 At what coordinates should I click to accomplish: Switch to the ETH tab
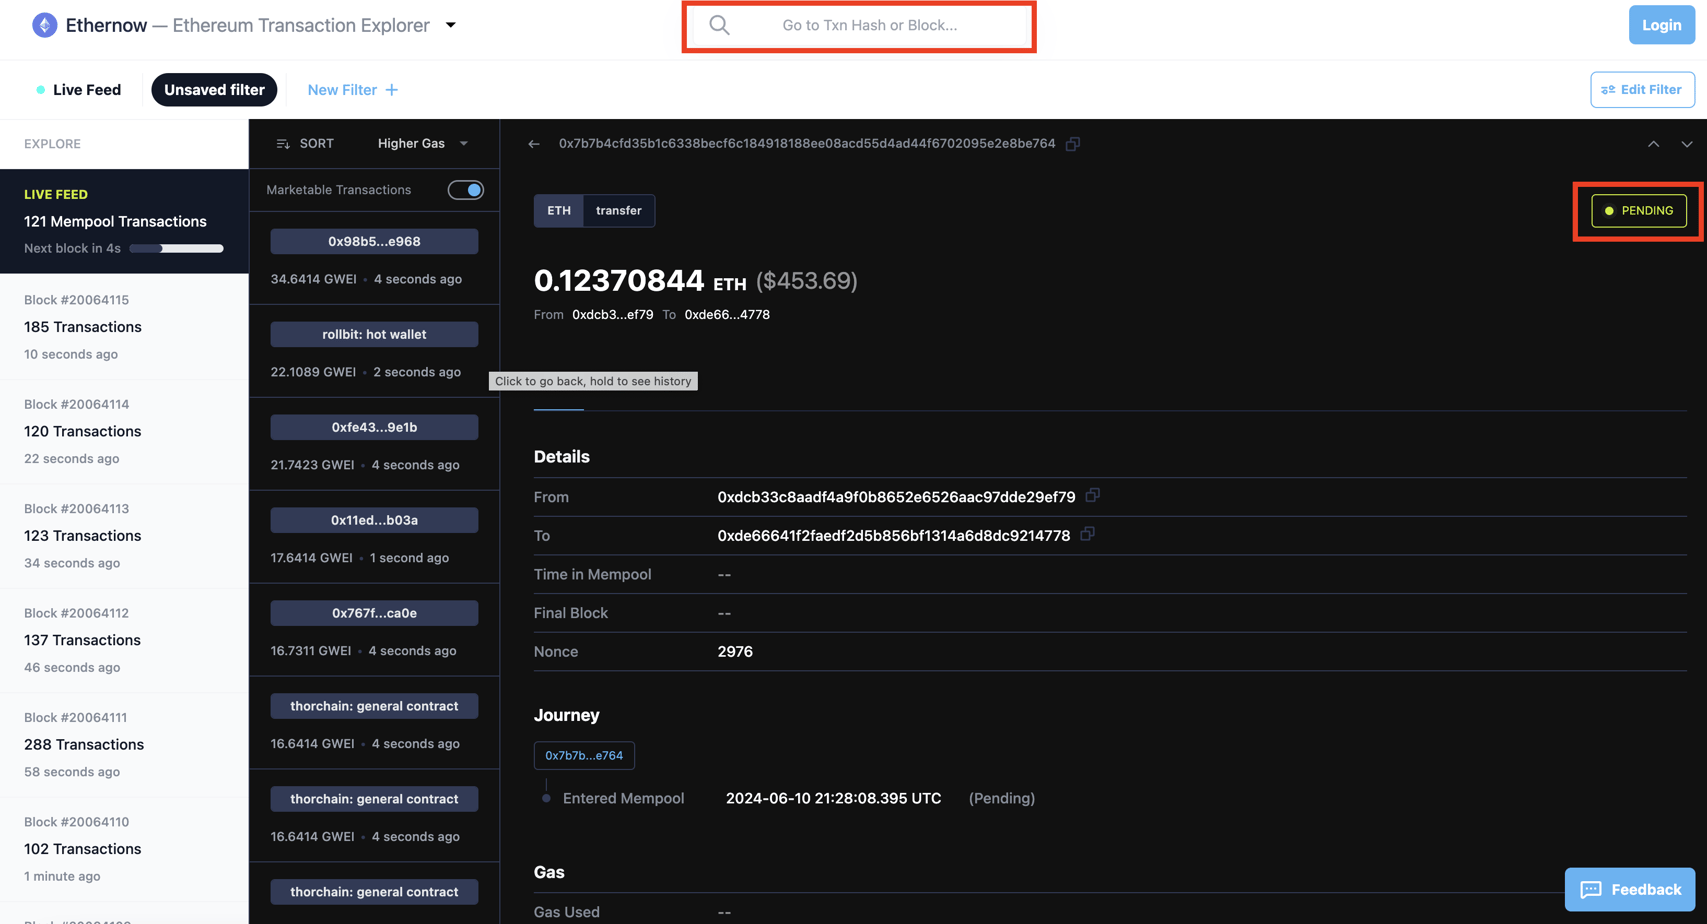click(x=558, y=210)
